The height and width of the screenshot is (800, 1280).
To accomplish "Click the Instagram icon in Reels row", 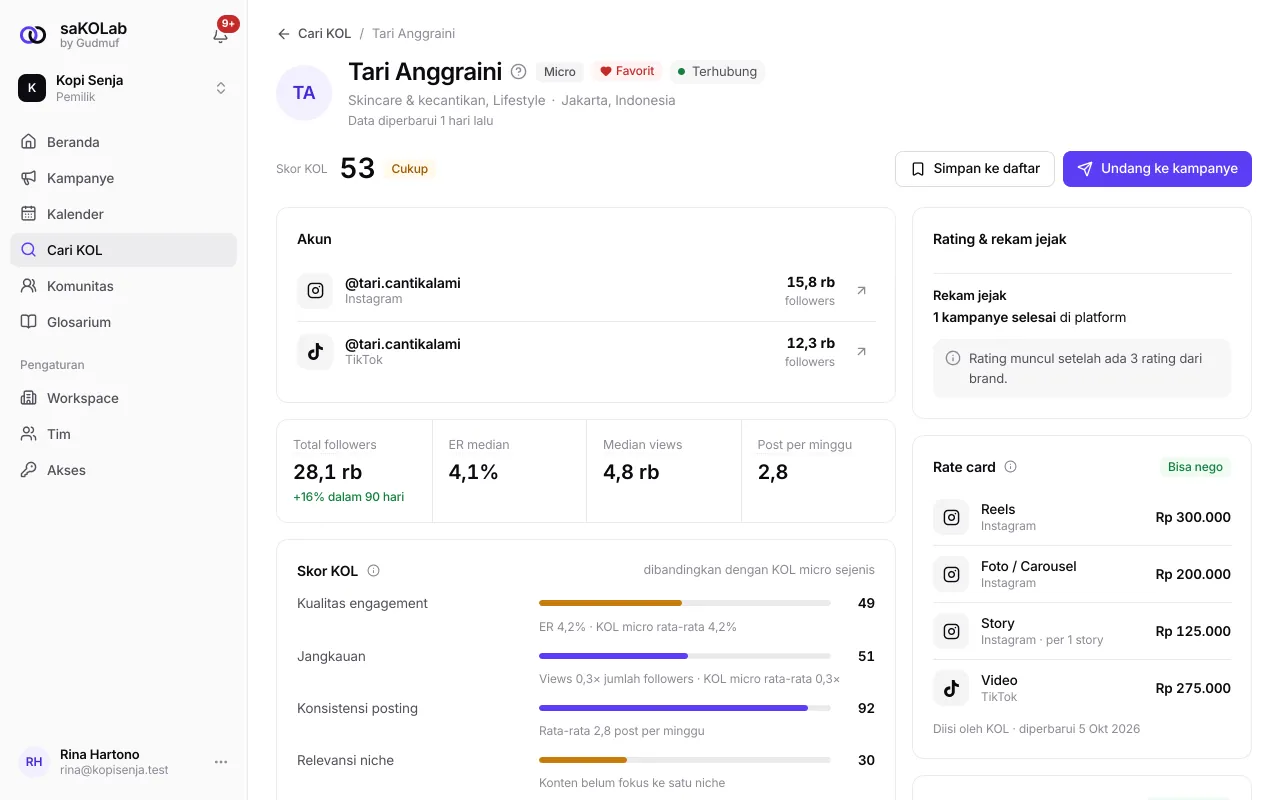I will [951, 517].
